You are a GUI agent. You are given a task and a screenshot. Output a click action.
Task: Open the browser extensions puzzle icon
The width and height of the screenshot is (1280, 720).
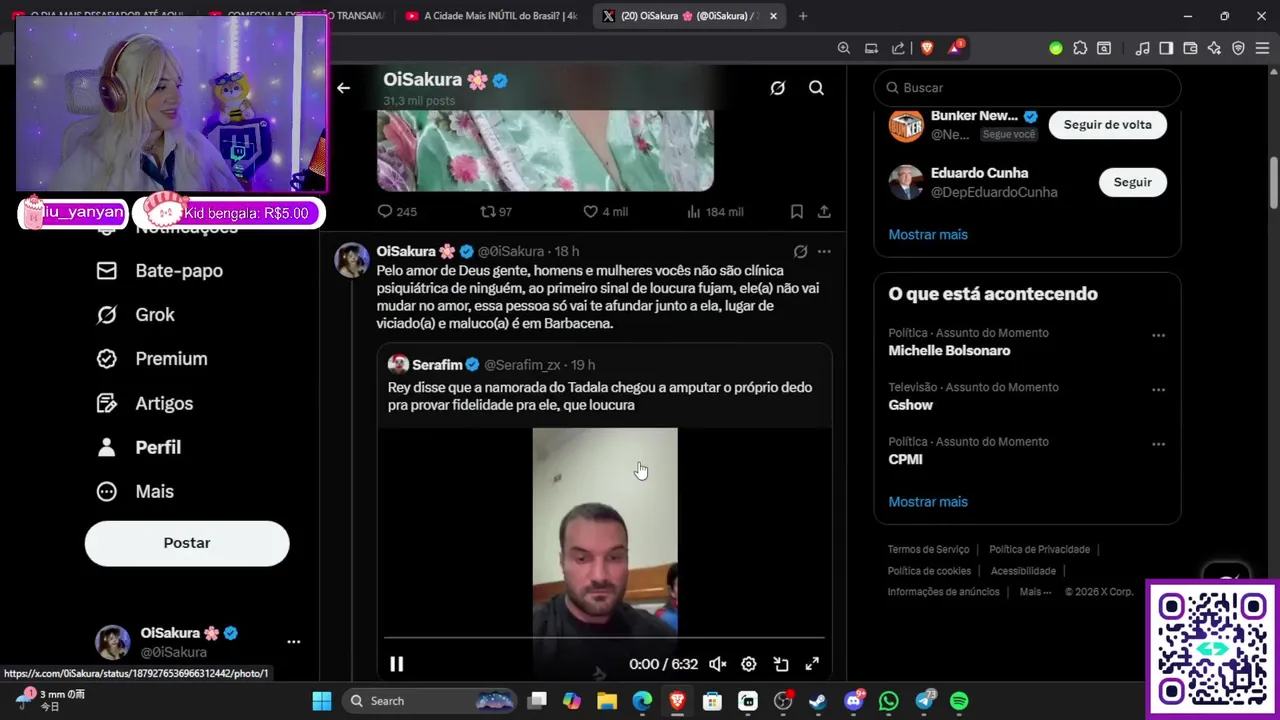[1080, 48]
